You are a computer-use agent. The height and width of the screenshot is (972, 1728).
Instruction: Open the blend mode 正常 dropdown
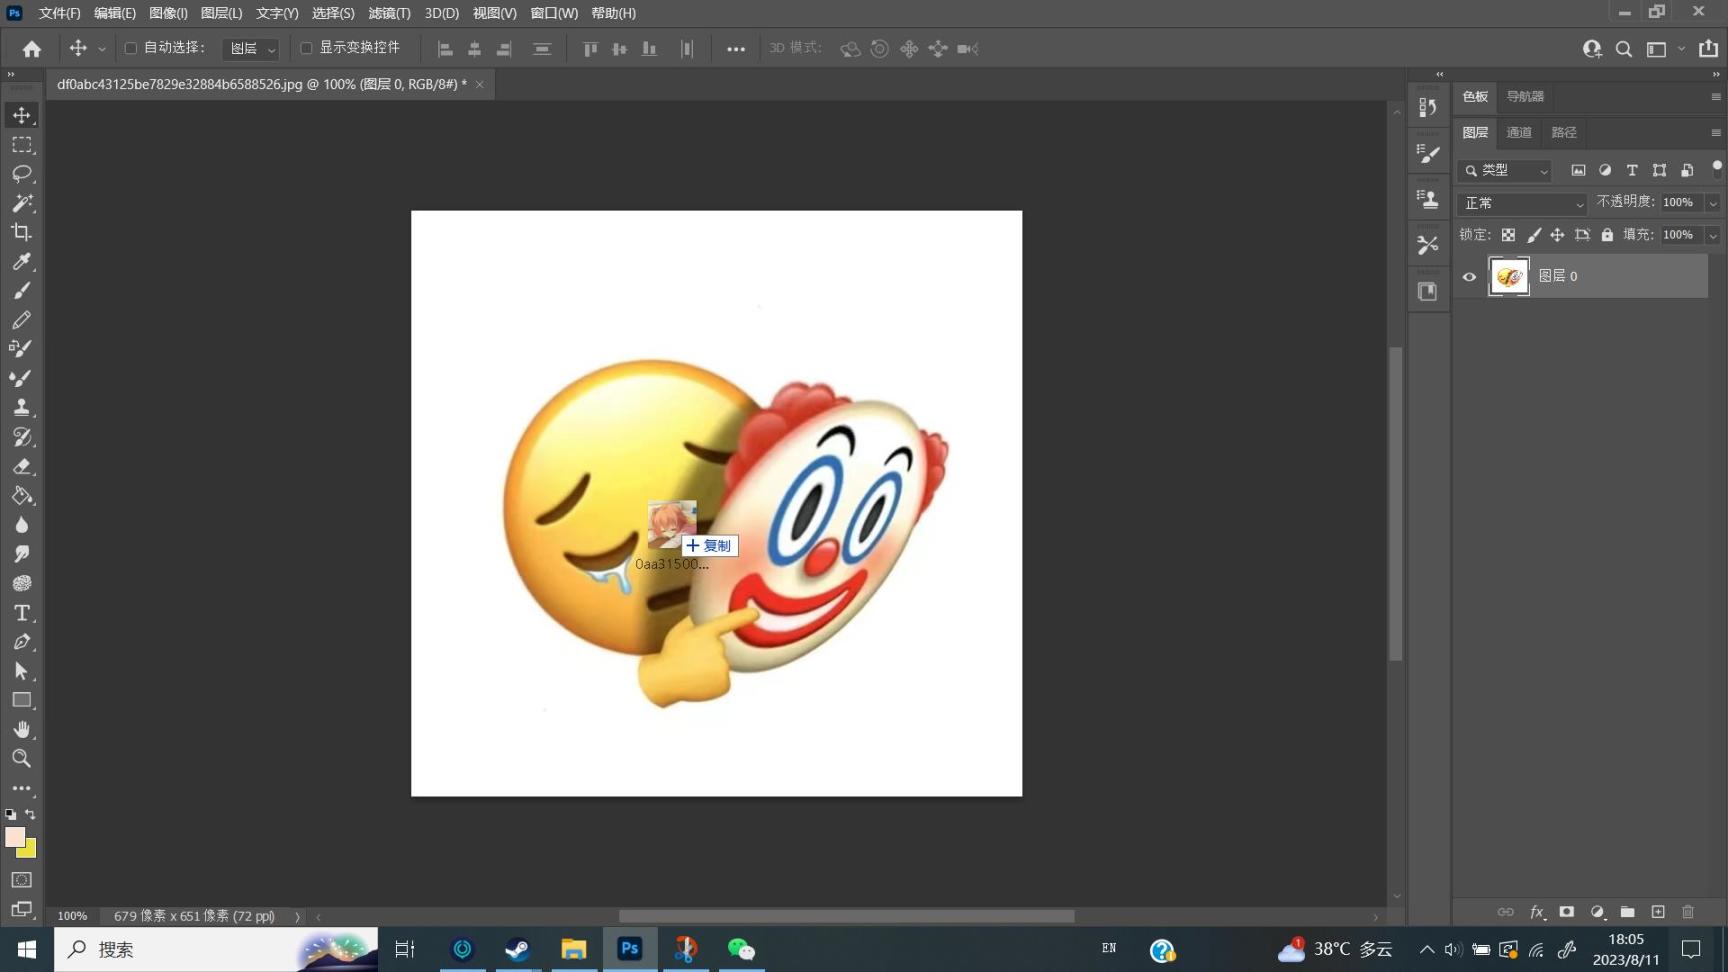tap(1522, 203)
